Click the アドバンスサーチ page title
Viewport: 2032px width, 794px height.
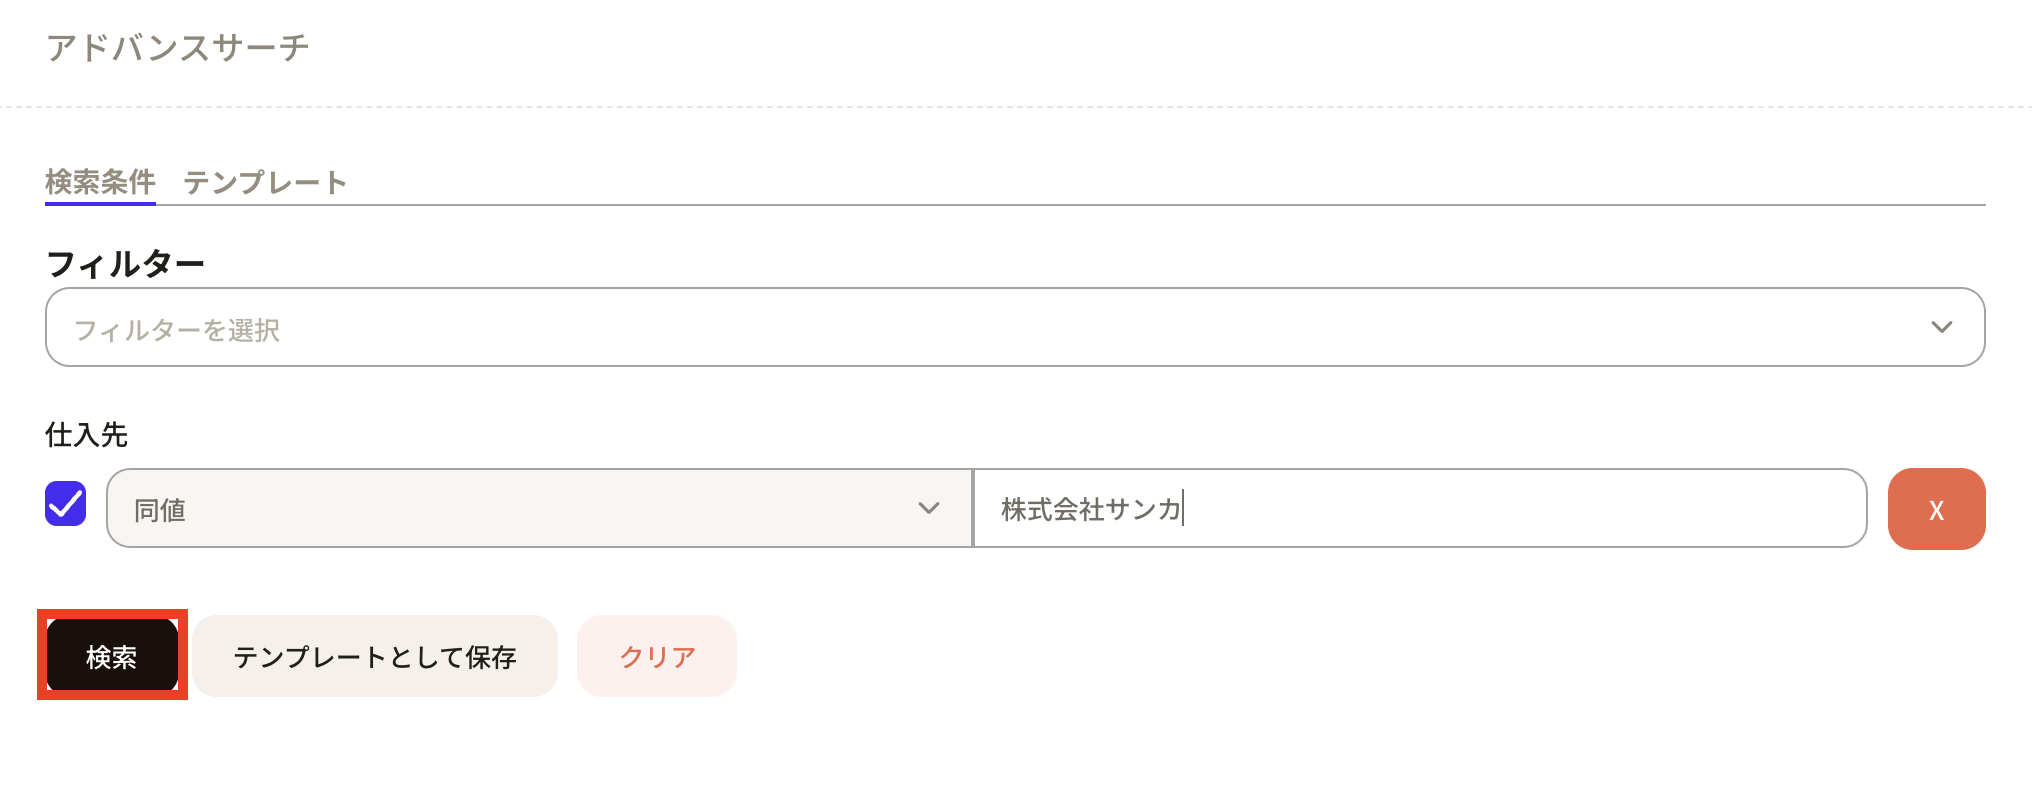pos(178,47)
